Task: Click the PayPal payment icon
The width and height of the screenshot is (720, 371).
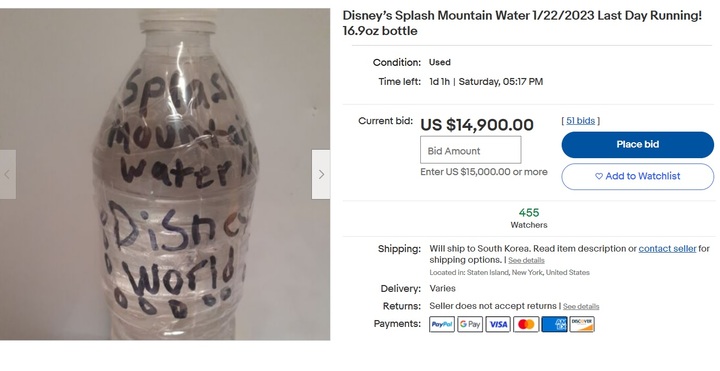Action: pos(442,324)
